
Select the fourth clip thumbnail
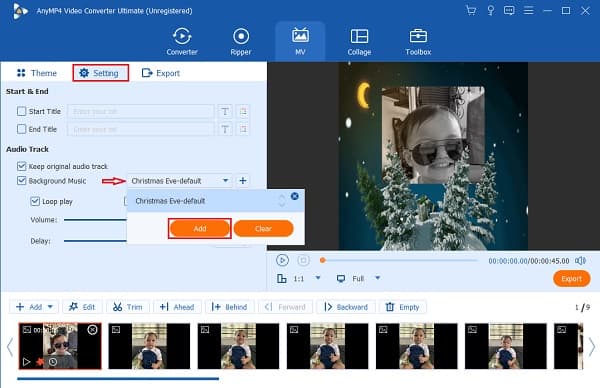pyautogui.click(x=328, y=346)
